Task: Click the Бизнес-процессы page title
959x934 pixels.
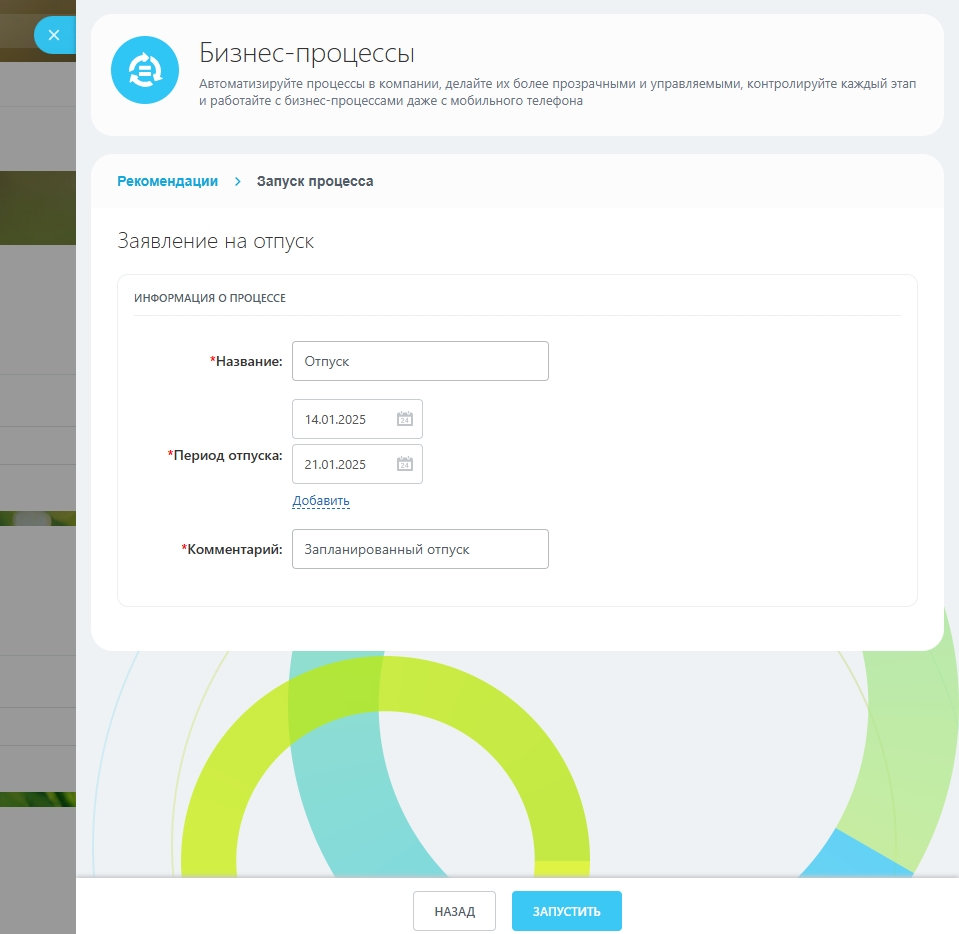Action: [x=307, y=52]
